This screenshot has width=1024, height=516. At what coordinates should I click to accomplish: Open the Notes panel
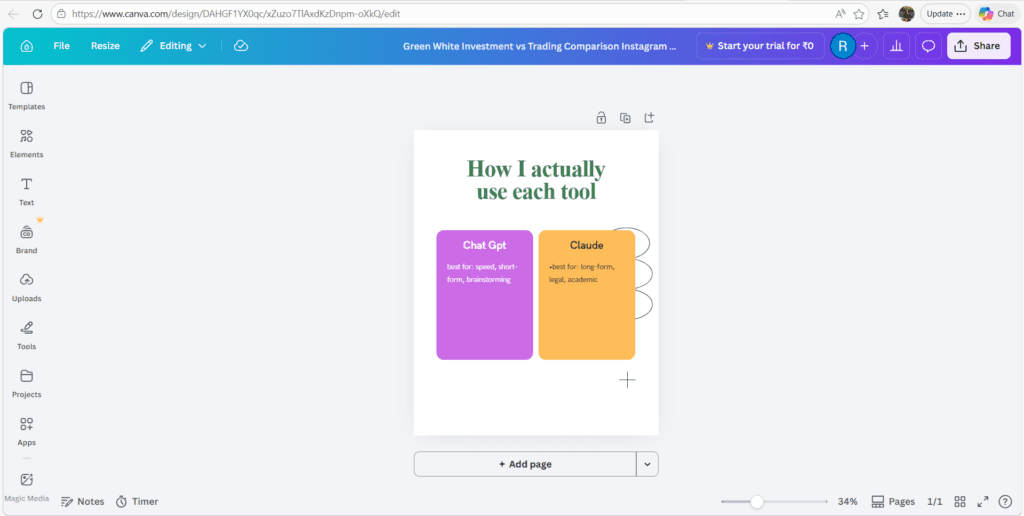coord(83,502)
